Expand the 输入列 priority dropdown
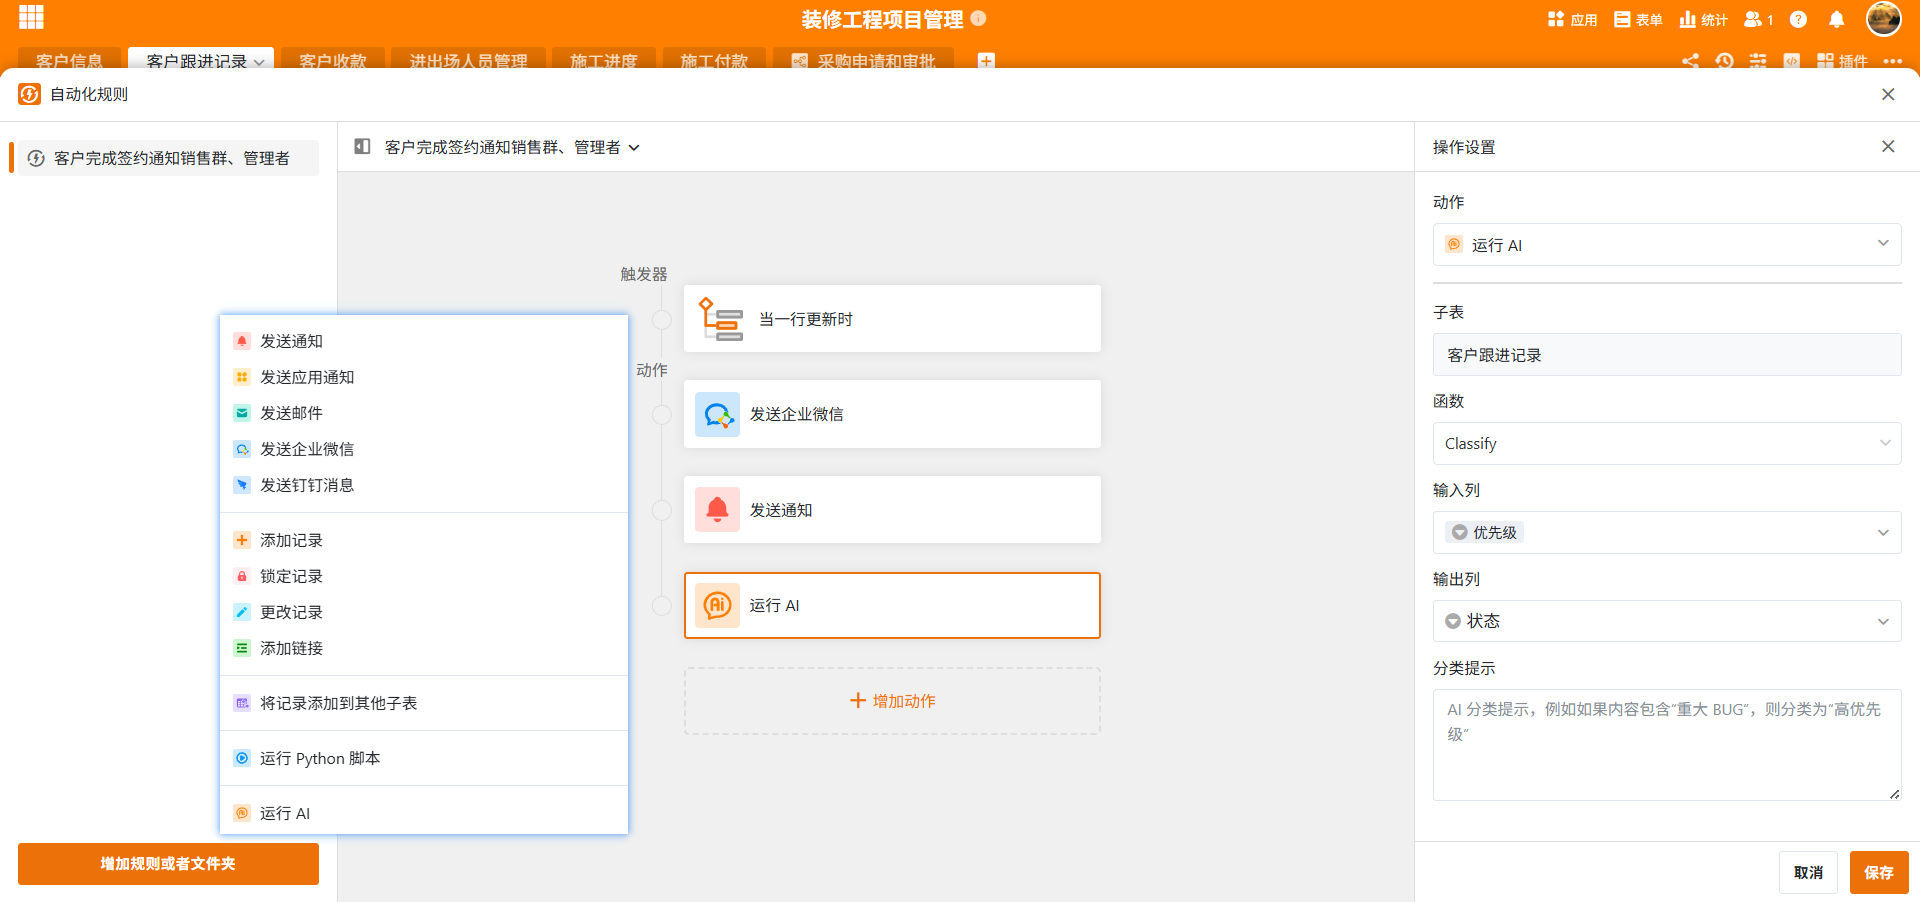 [1666, 533]
